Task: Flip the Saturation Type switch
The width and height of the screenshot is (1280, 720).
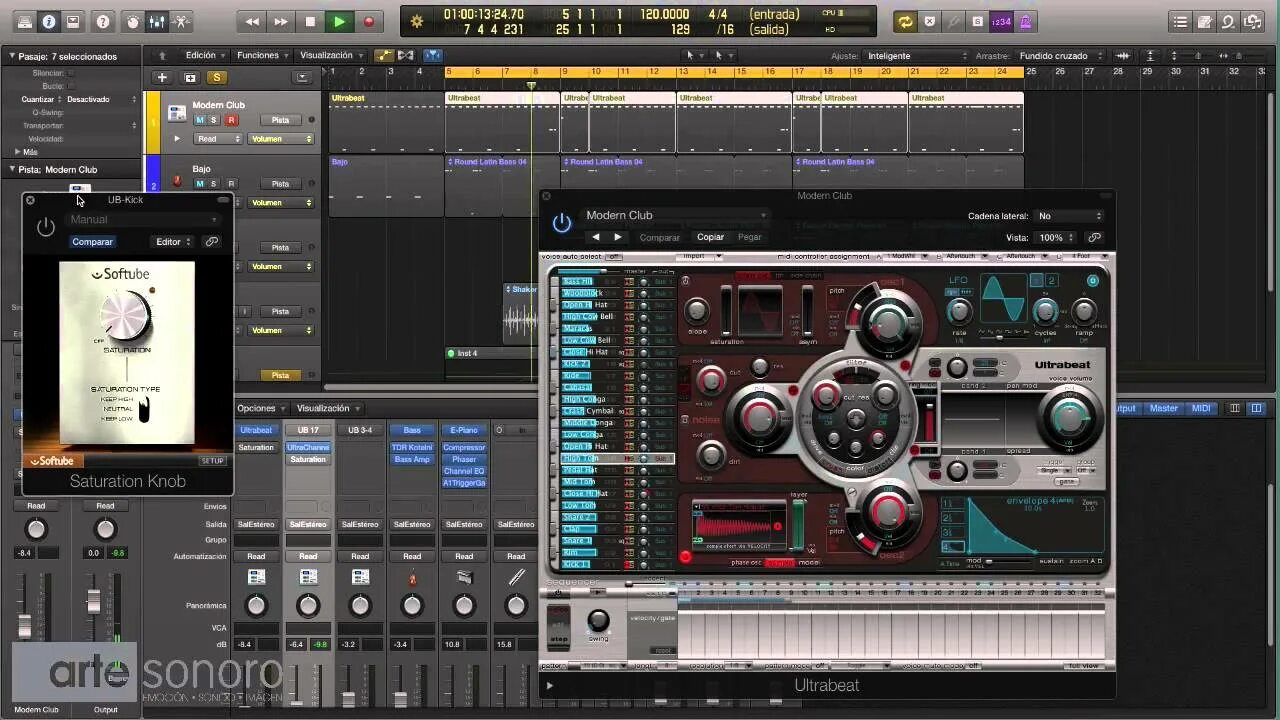Action: [144, 409]
